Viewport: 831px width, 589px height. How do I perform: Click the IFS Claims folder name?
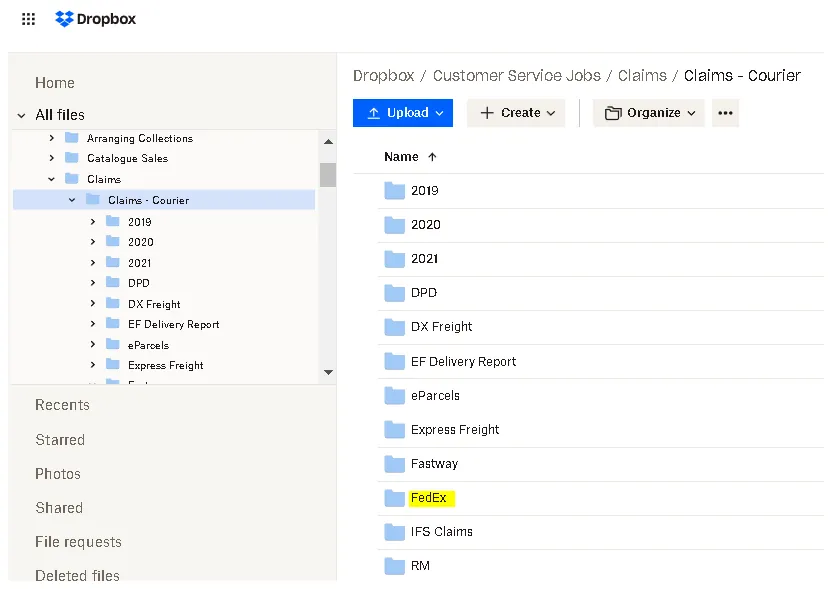(x=441, y=532)
